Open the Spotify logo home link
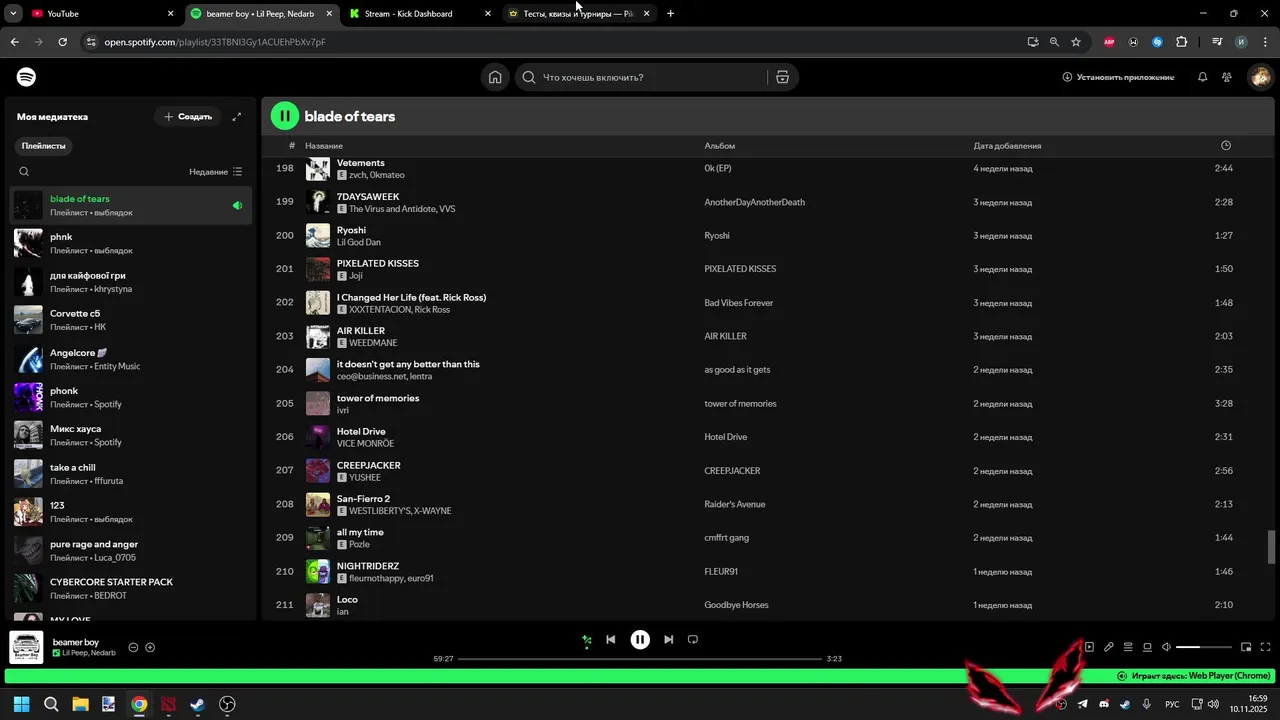The width and height of the screenshot is (1280, 720). click(26, 77)
